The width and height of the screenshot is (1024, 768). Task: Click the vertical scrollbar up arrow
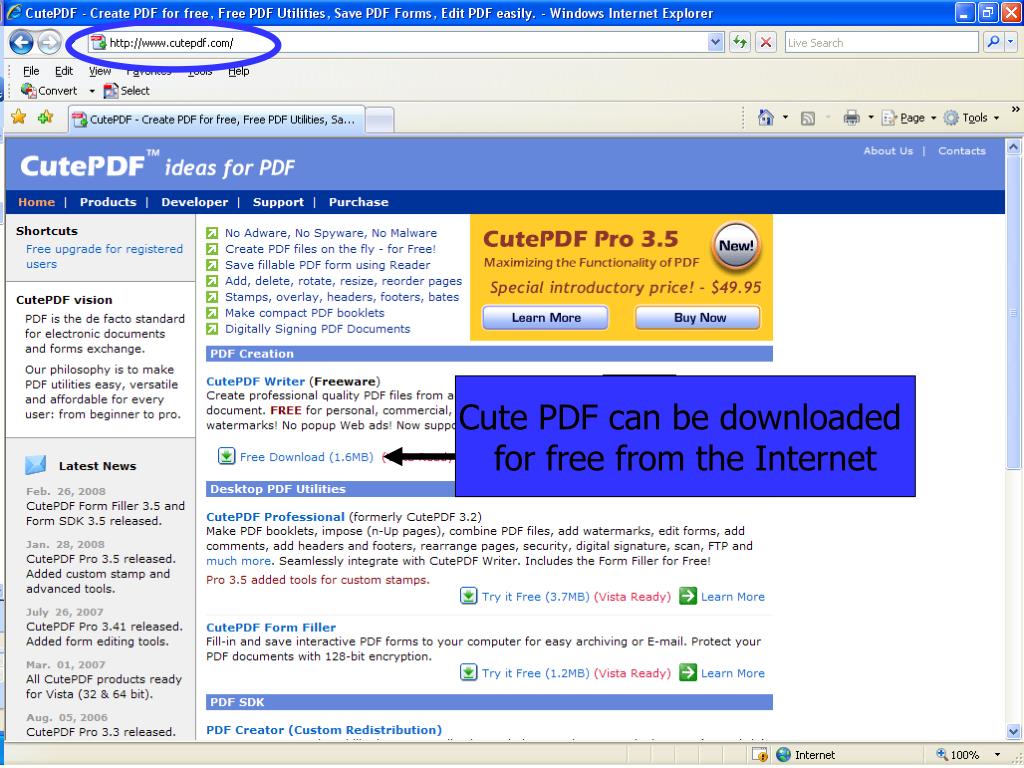[1013, 147]
